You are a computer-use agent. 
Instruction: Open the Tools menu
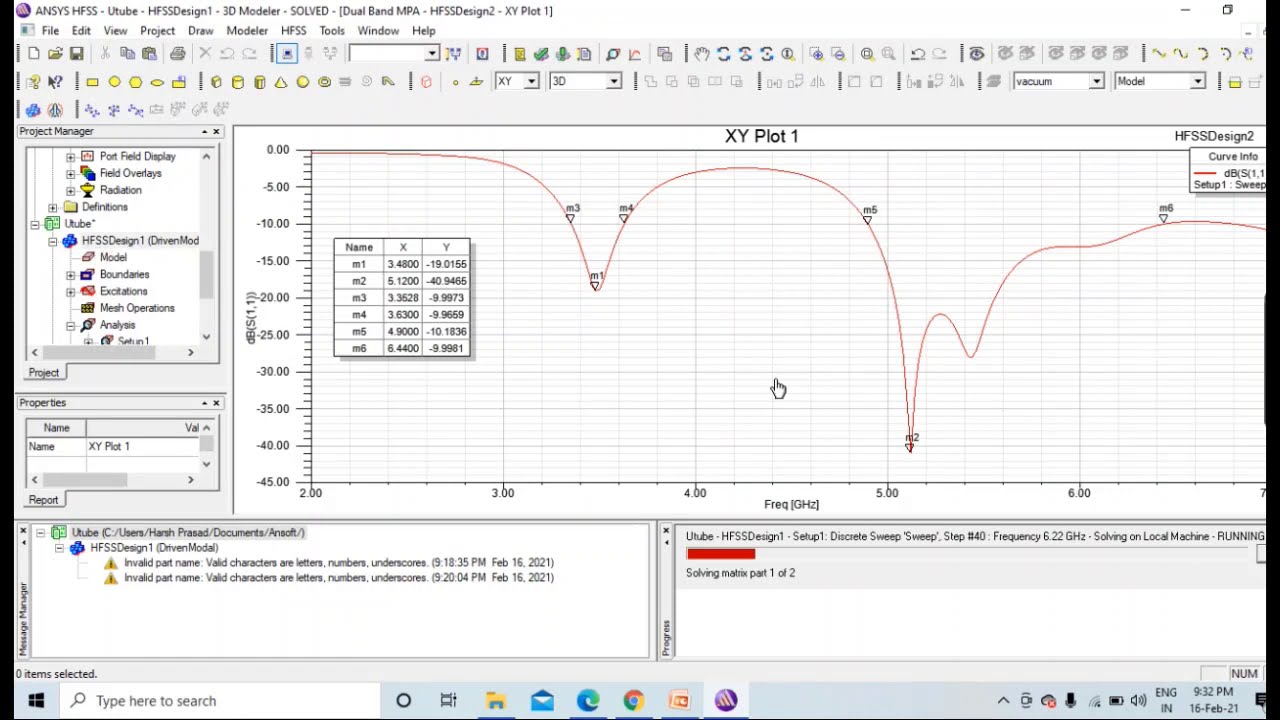tap(332, 31)
